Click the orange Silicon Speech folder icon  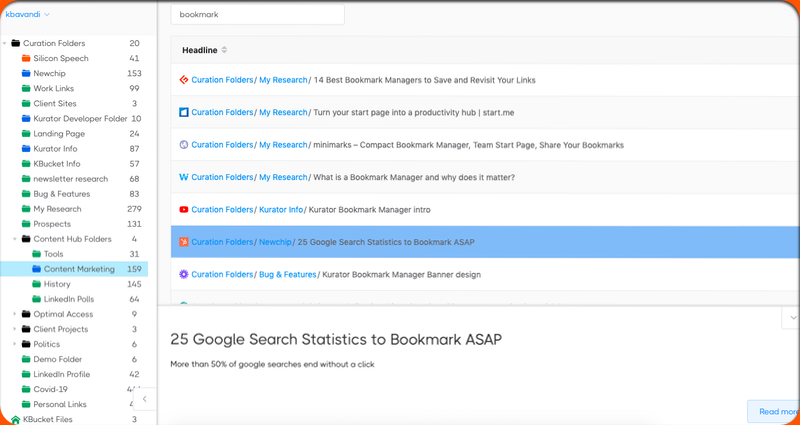tap(26, 58)
